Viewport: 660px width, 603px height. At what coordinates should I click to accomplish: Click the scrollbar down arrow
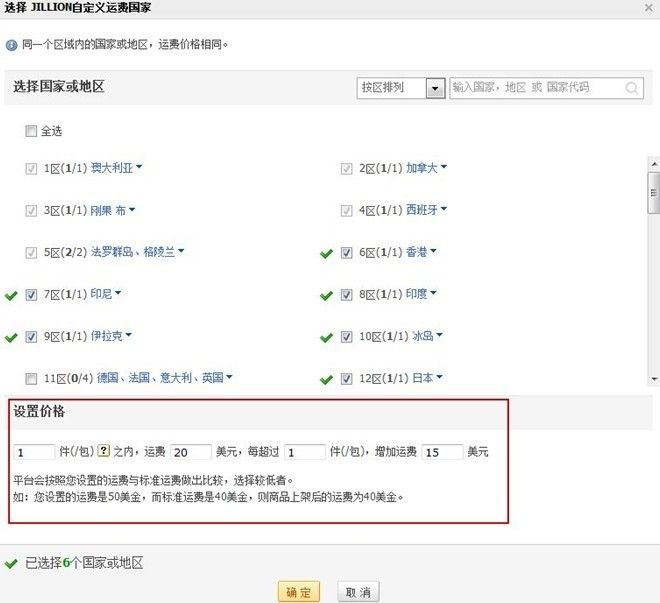(x=654, y=379)
